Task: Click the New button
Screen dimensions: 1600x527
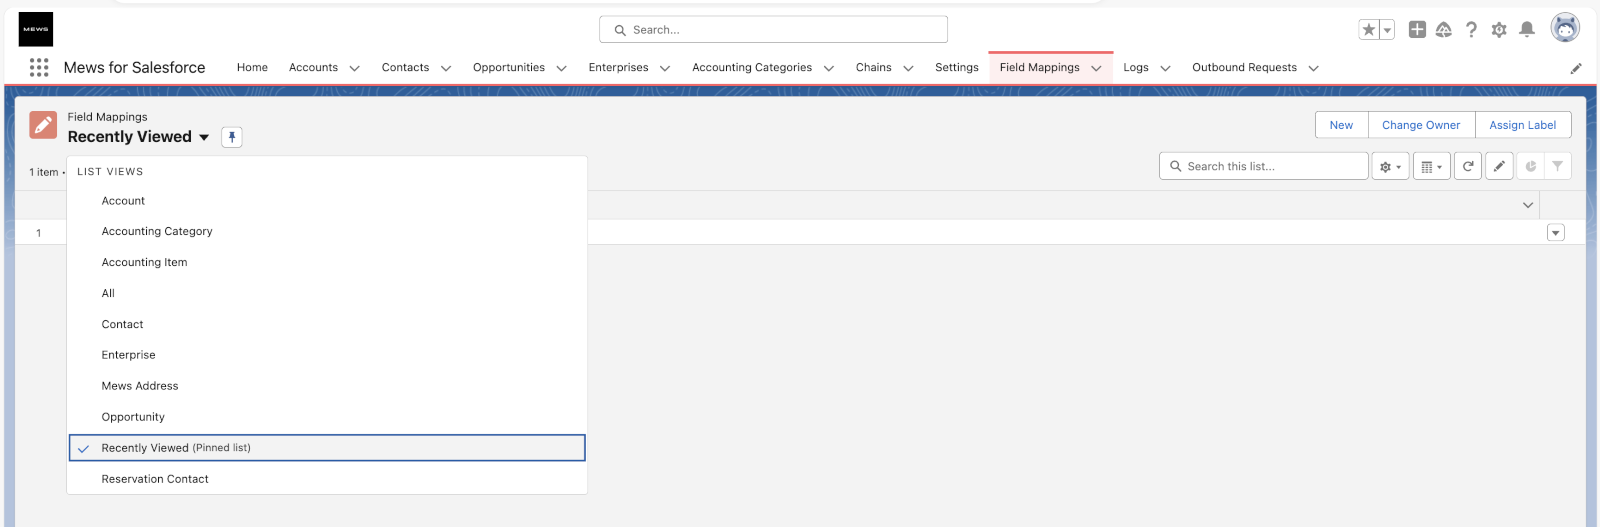Action: (1341, 125)
